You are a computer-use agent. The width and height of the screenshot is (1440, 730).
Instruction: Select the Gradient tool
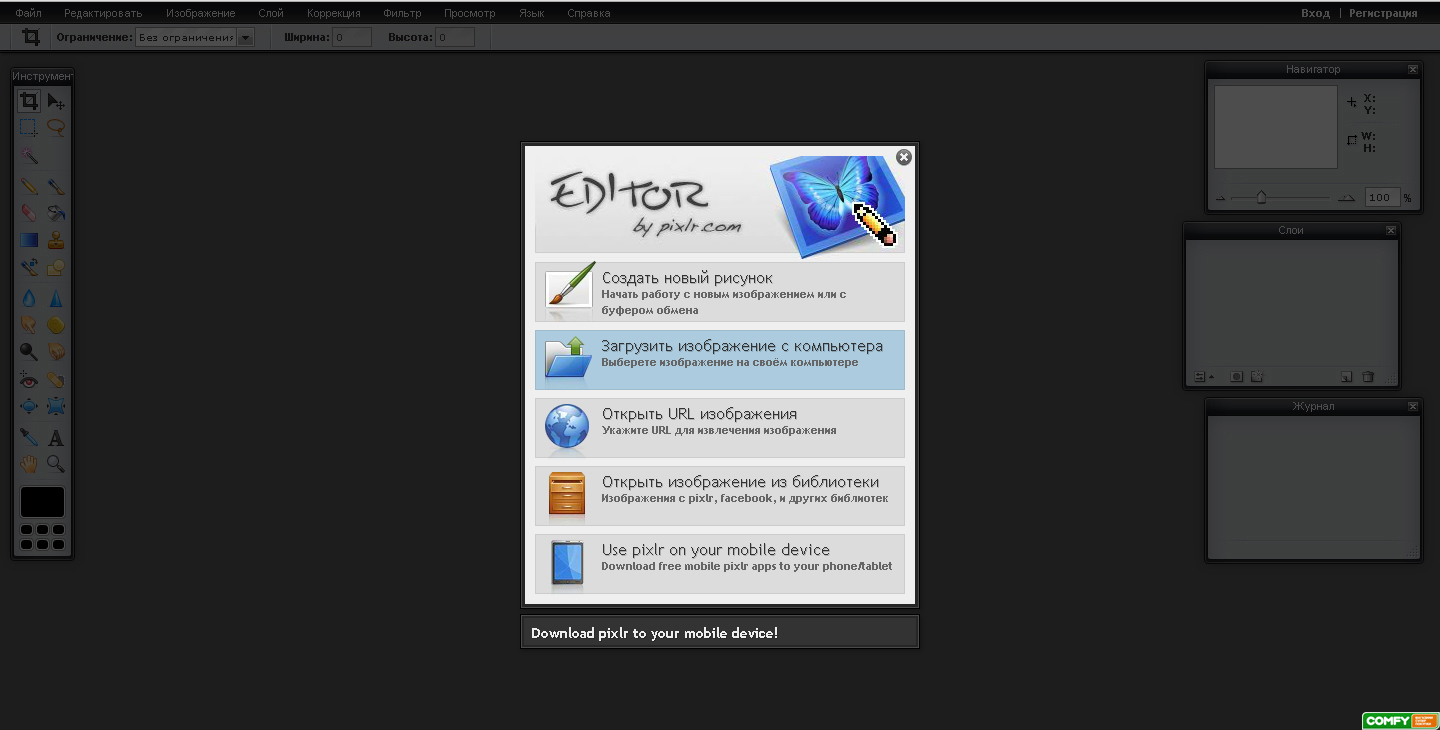29,240
